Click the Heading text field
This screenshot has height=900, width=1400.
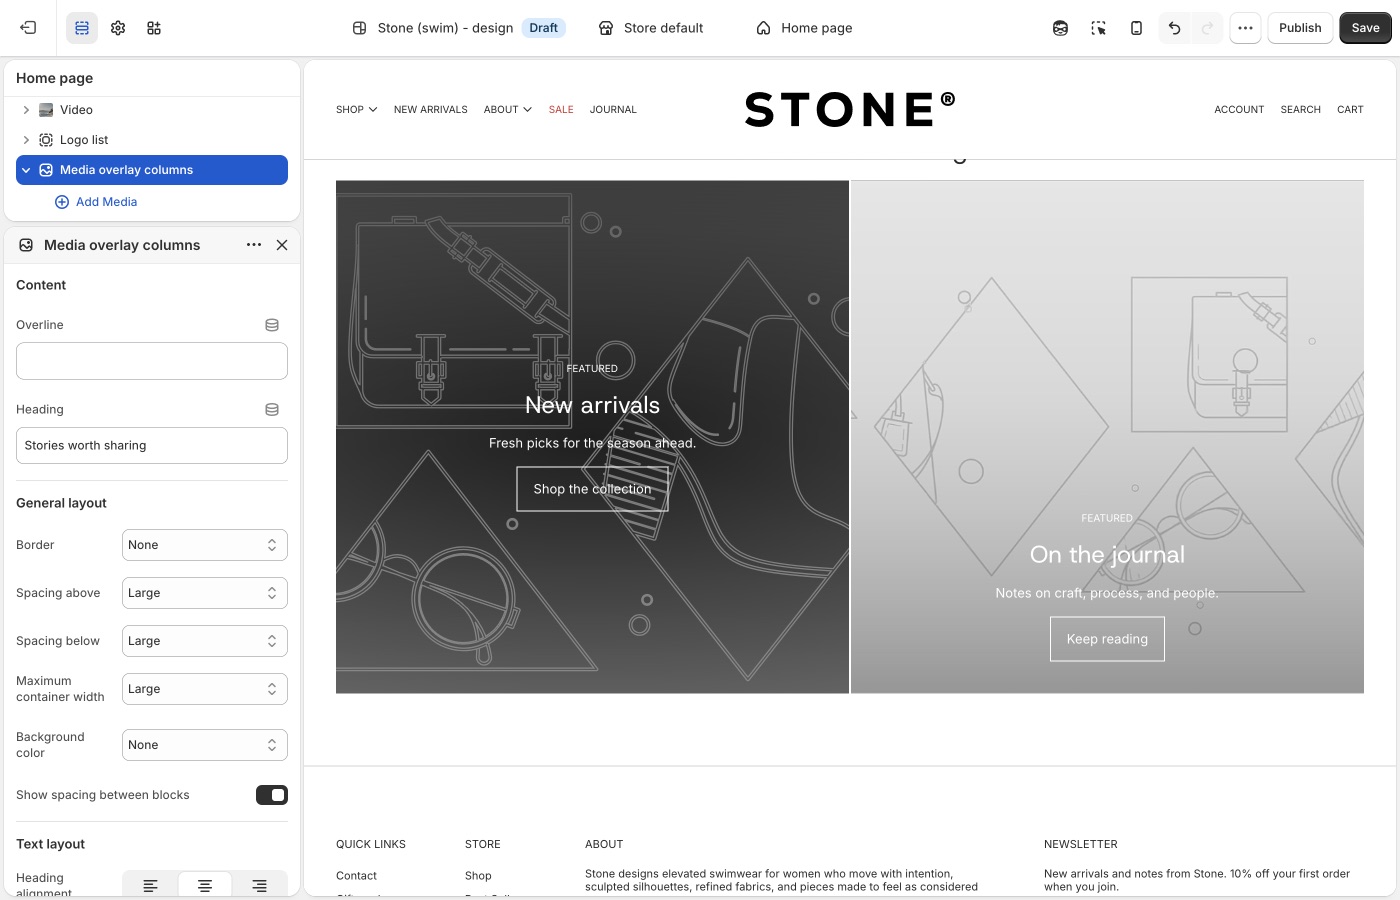[x=152, y=446]
